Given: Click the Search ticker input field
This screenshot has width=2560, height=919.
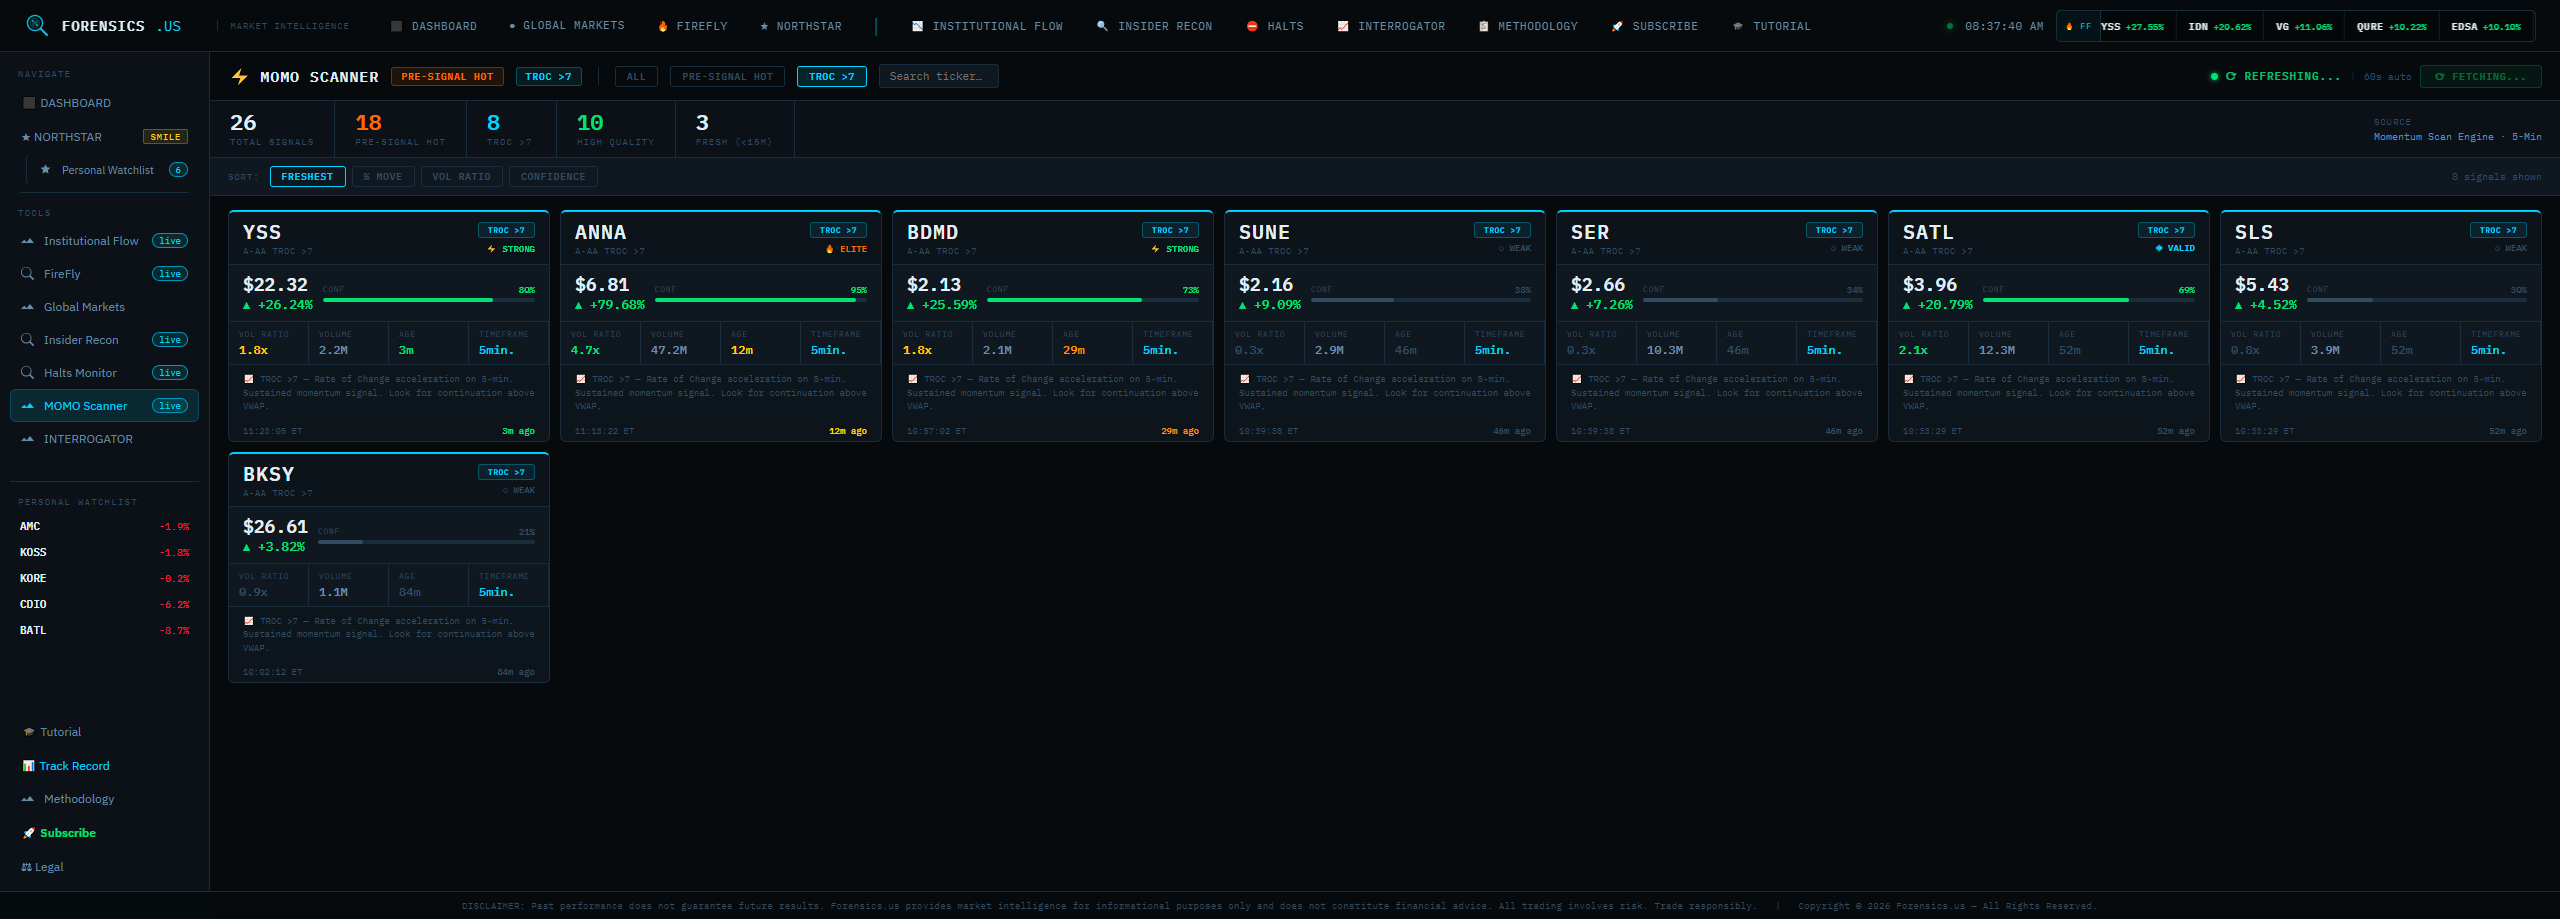Looking at the screenshot, I should click(938, 76).
